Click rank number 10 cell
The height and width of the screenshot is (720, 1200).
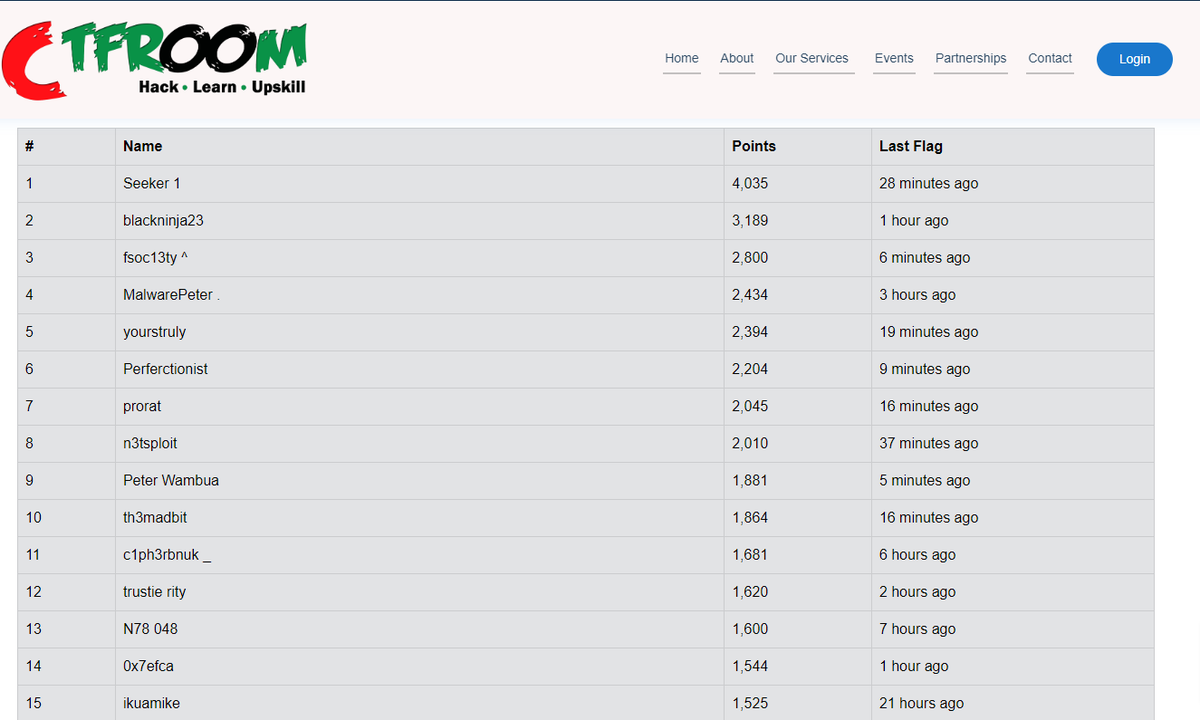pos(66,517)
